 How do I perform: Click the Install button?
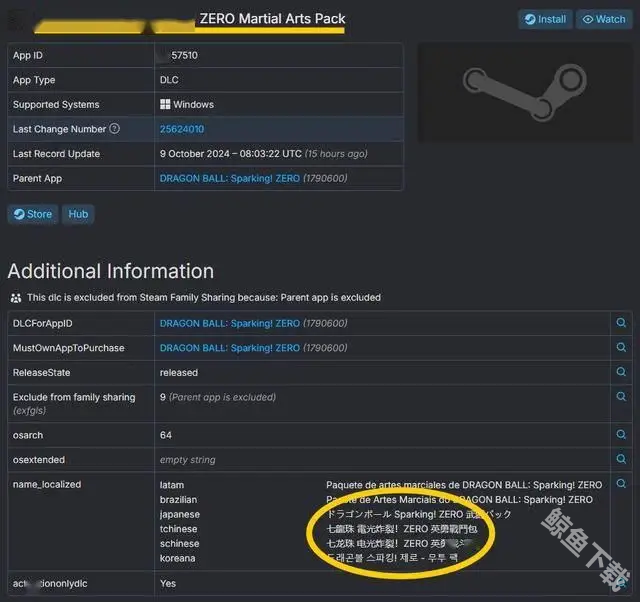[x=545, y=19]
